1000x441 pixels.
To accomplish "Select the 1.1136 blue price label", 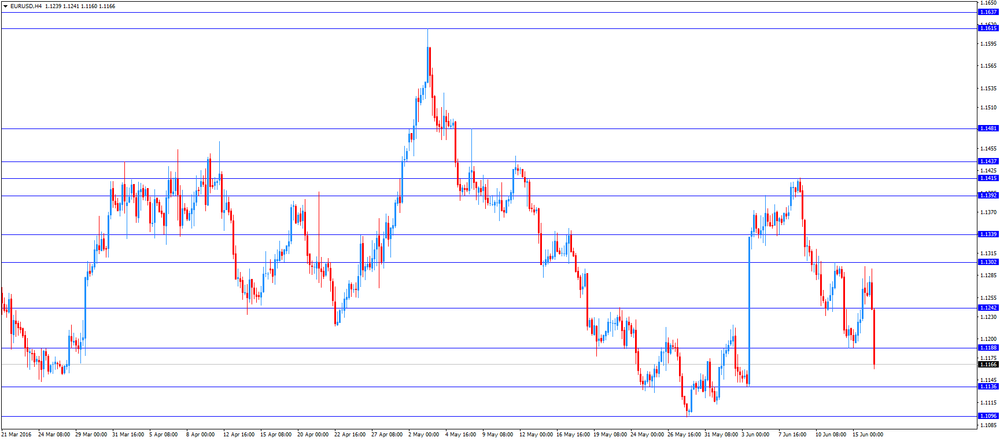I will [x=988, y=386].
